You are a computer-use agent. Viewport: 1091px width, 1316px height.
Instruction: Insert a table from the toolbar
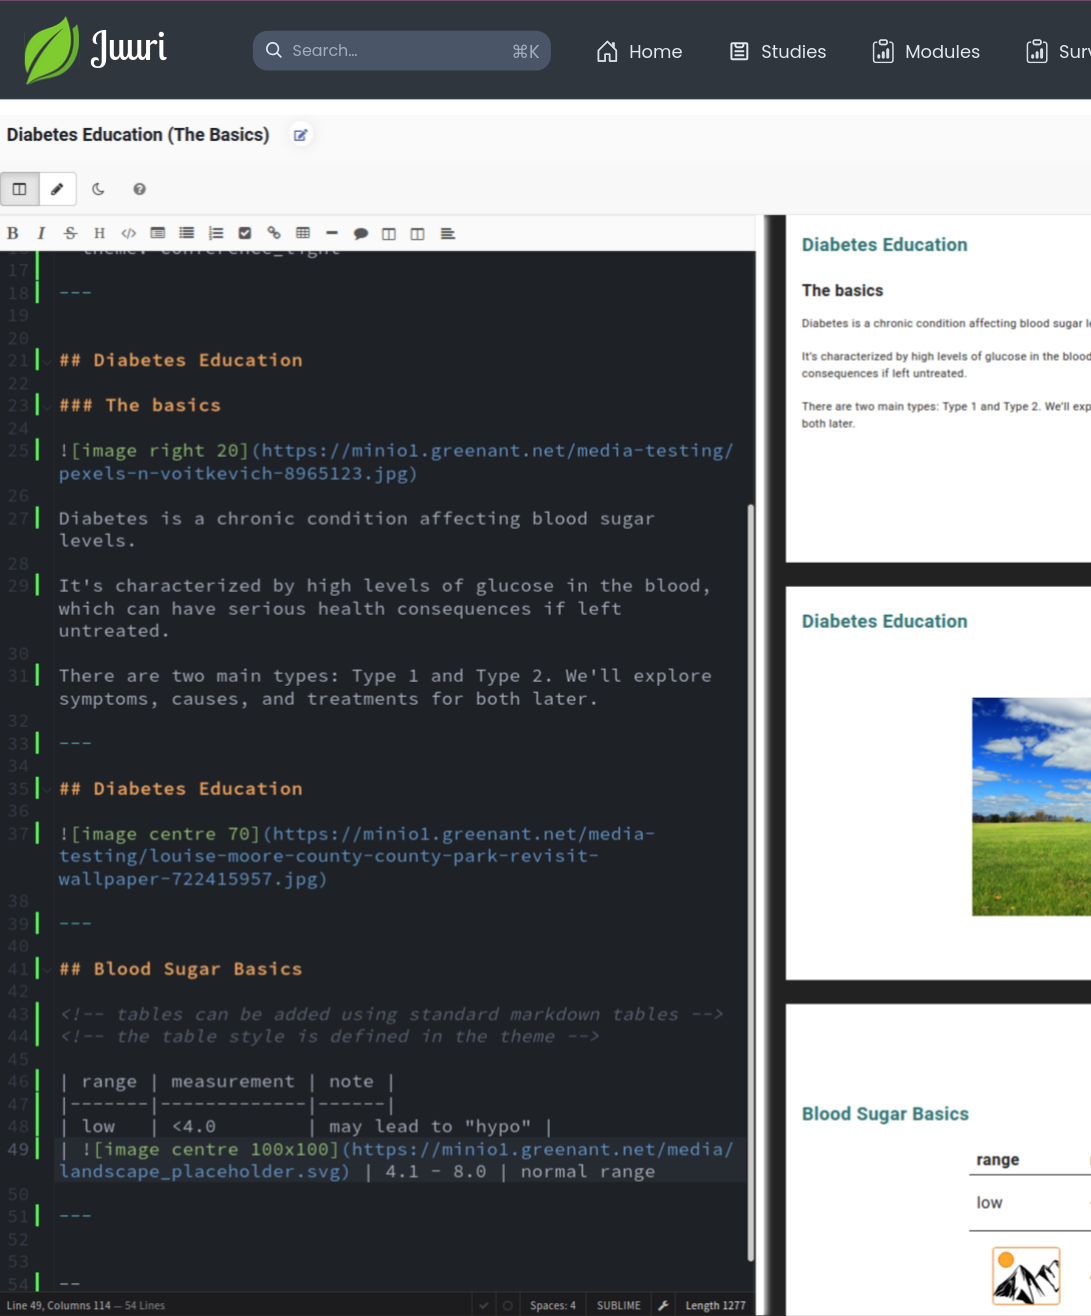pyautogui.click(x=303, y=233)
